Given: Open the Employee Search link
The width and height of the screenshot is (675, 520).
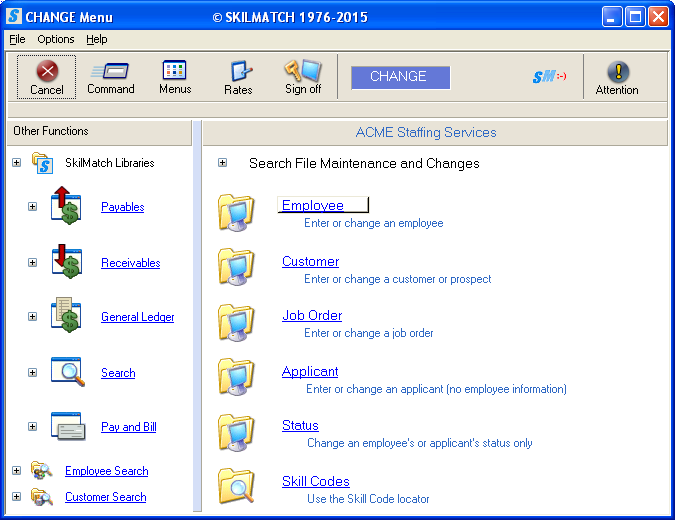Looking at the screenshot, I should click(106, 471).
